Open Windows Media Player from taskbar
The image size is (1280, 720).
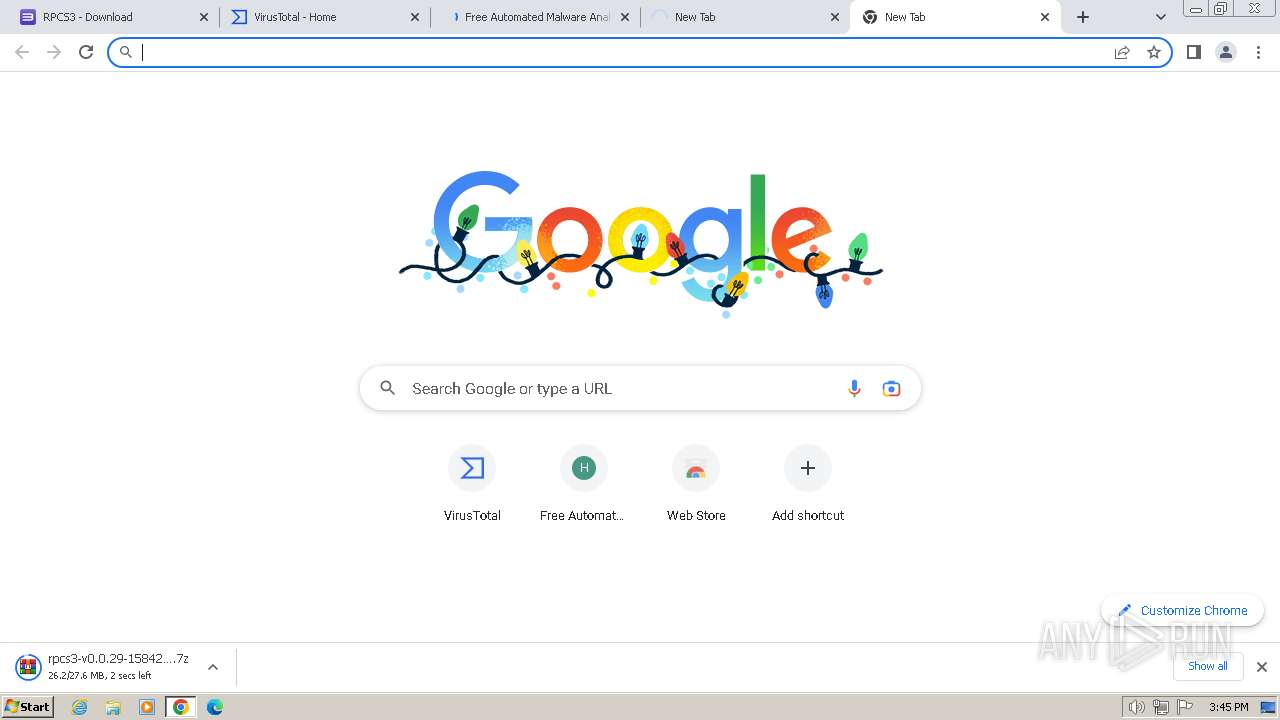pos(147,707)
